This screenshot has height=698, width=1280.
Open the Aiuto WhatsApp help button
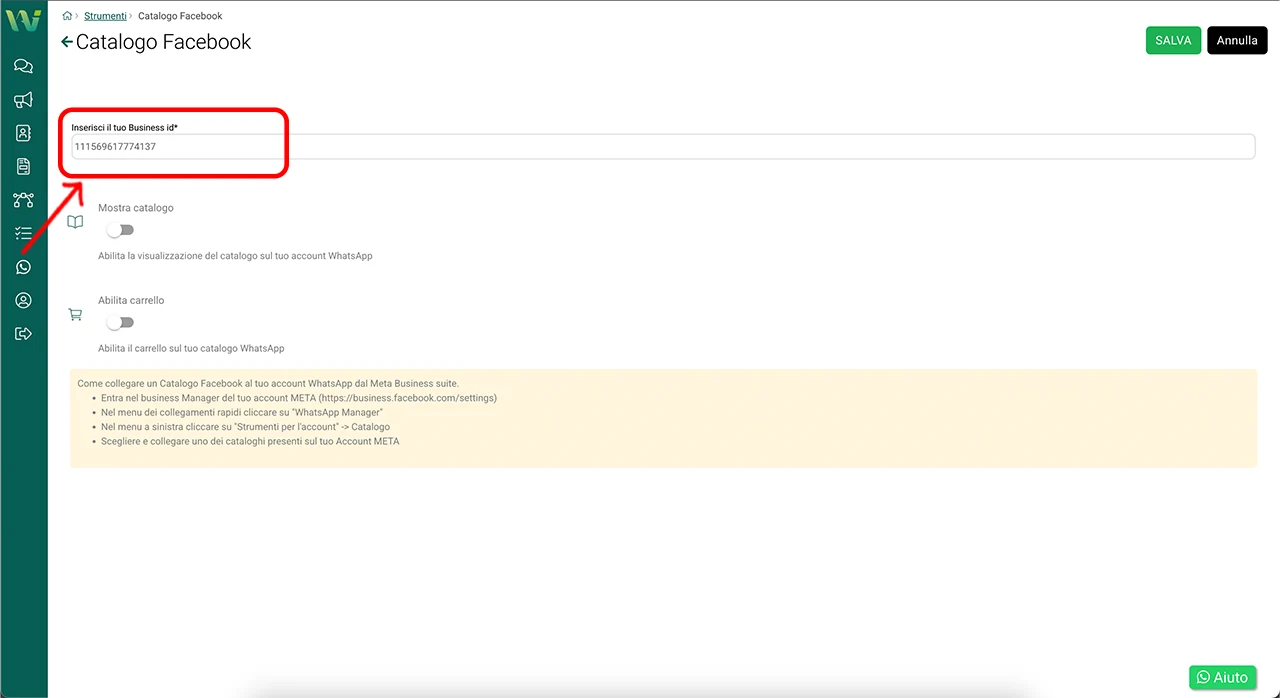coord(1222,677)
